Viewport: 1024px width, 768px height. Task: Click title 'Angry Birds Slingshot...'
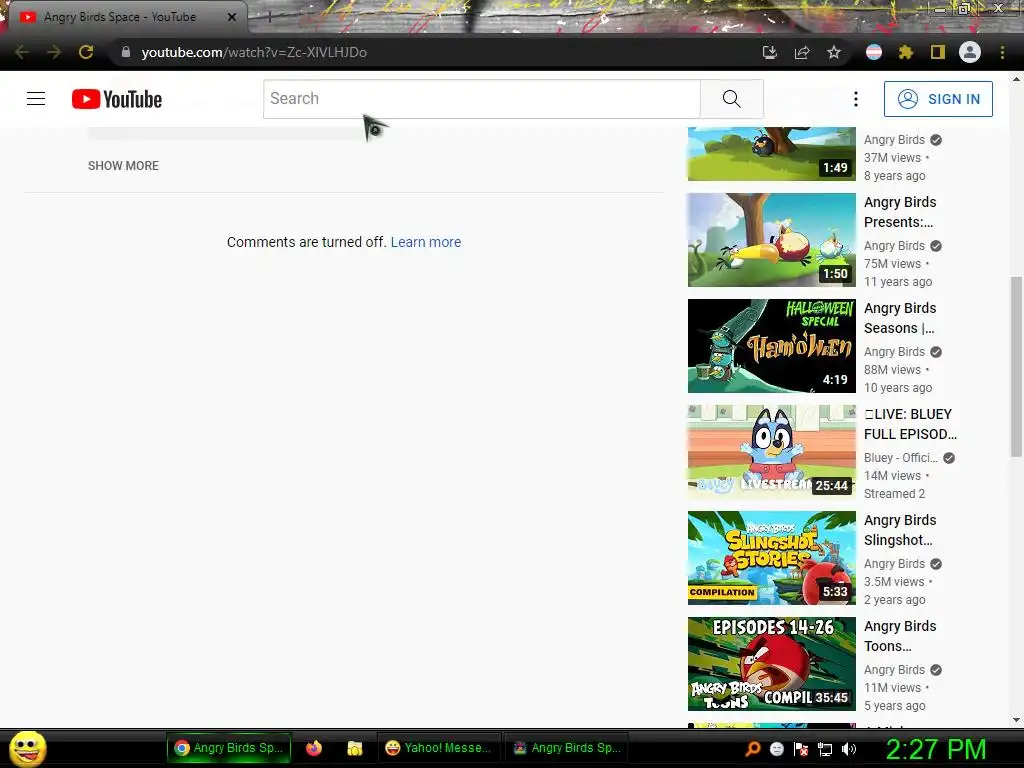point(900,530)
